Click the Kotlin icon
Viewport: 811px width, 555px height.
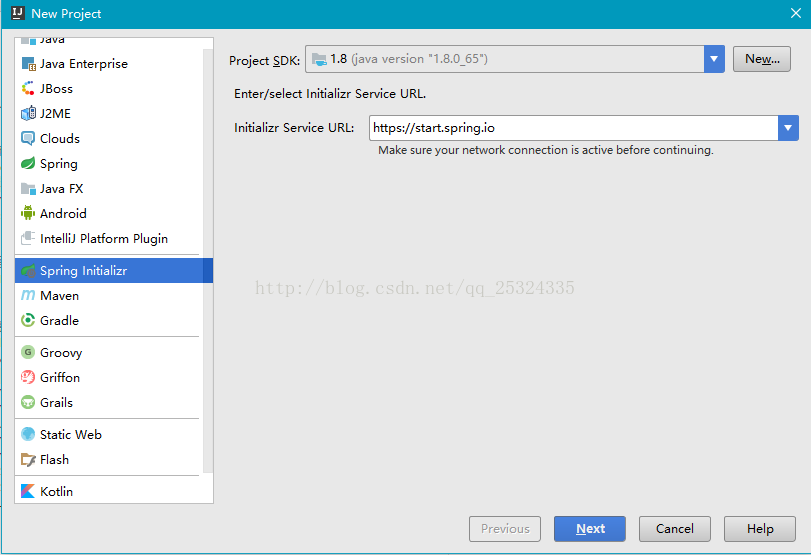tap(28, 491)
